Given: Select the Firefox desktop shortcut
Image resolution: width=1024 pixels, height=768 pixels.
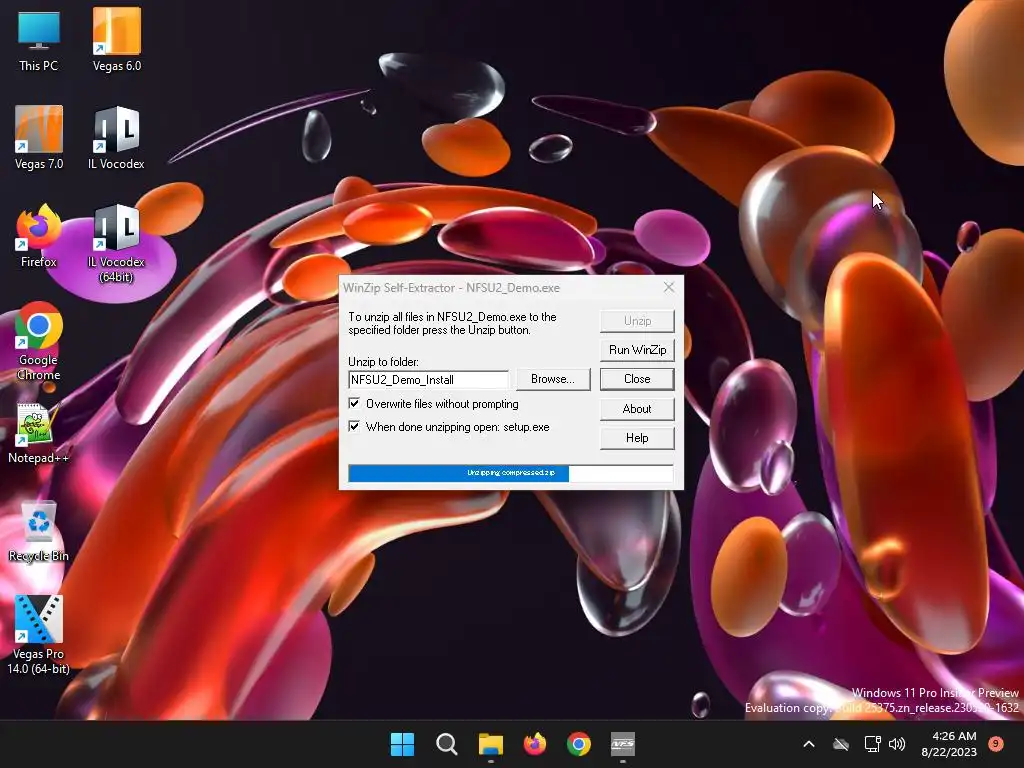Looking at the screenshot, I should pyautogui.click(x=39, y=236).
